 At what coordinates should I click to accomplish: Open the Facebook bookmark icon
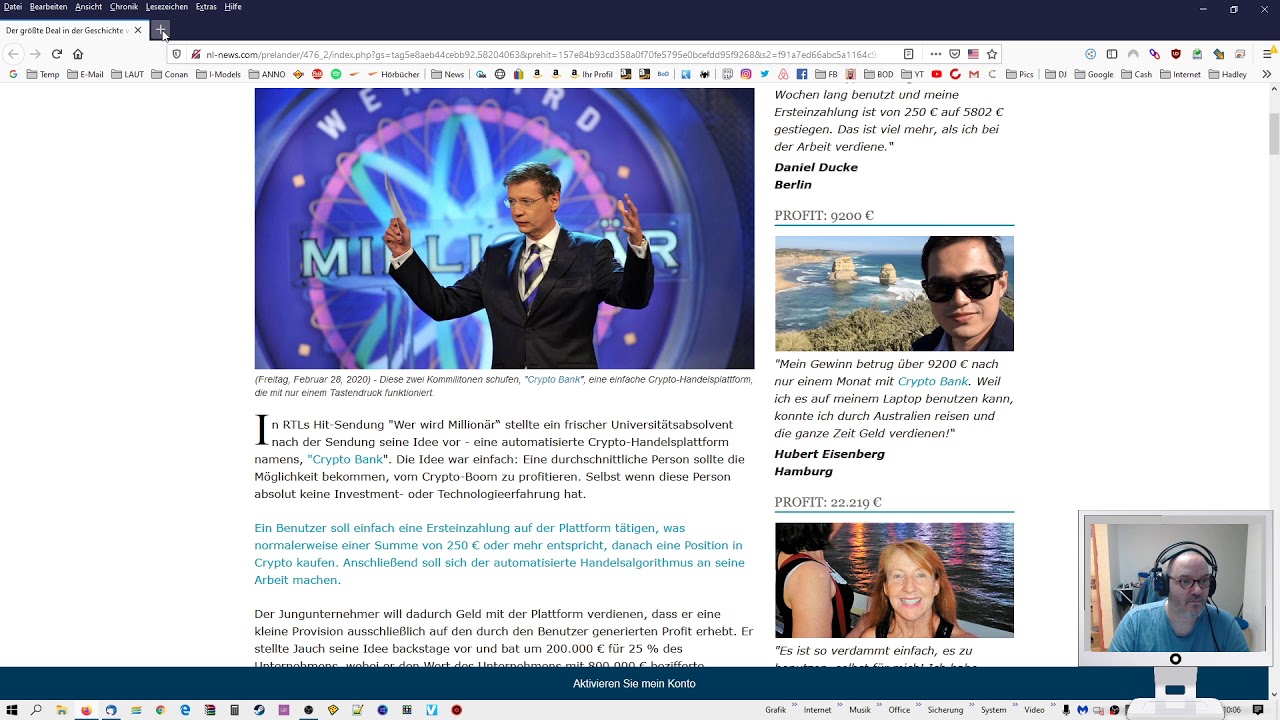pos(802,74)
